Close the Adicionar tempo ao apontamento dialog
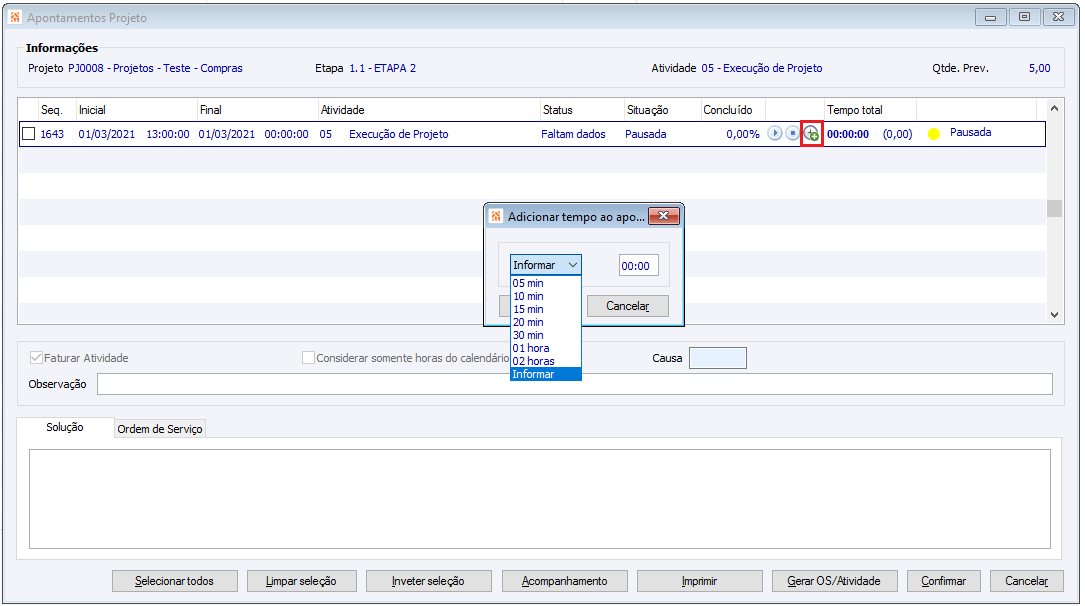The width and height of the screenshot is (1085, 606). pos(664,216)
